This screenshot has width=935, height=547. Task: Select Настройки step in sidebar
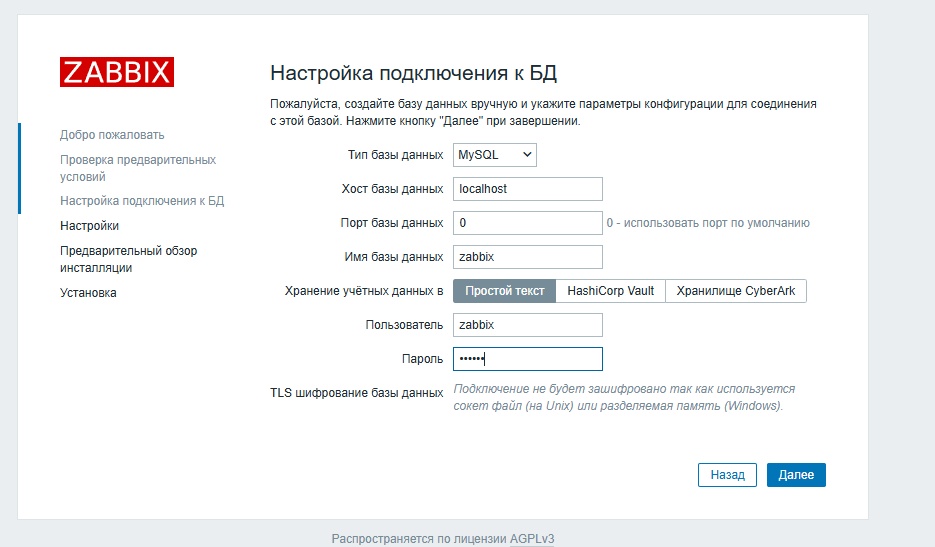89,226
